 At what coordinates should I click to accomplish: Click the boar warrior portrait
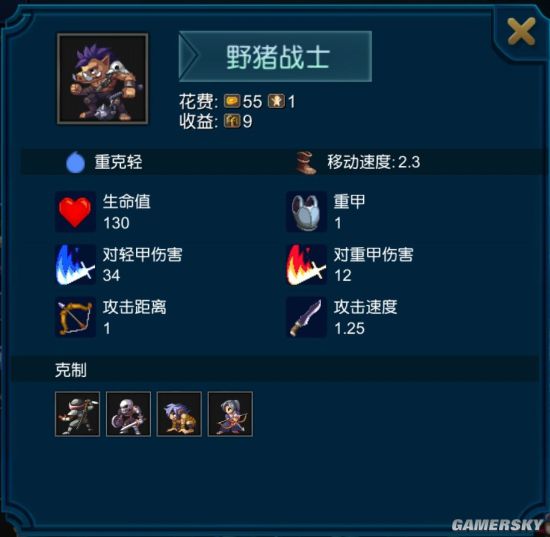click(x=102, y=79)
